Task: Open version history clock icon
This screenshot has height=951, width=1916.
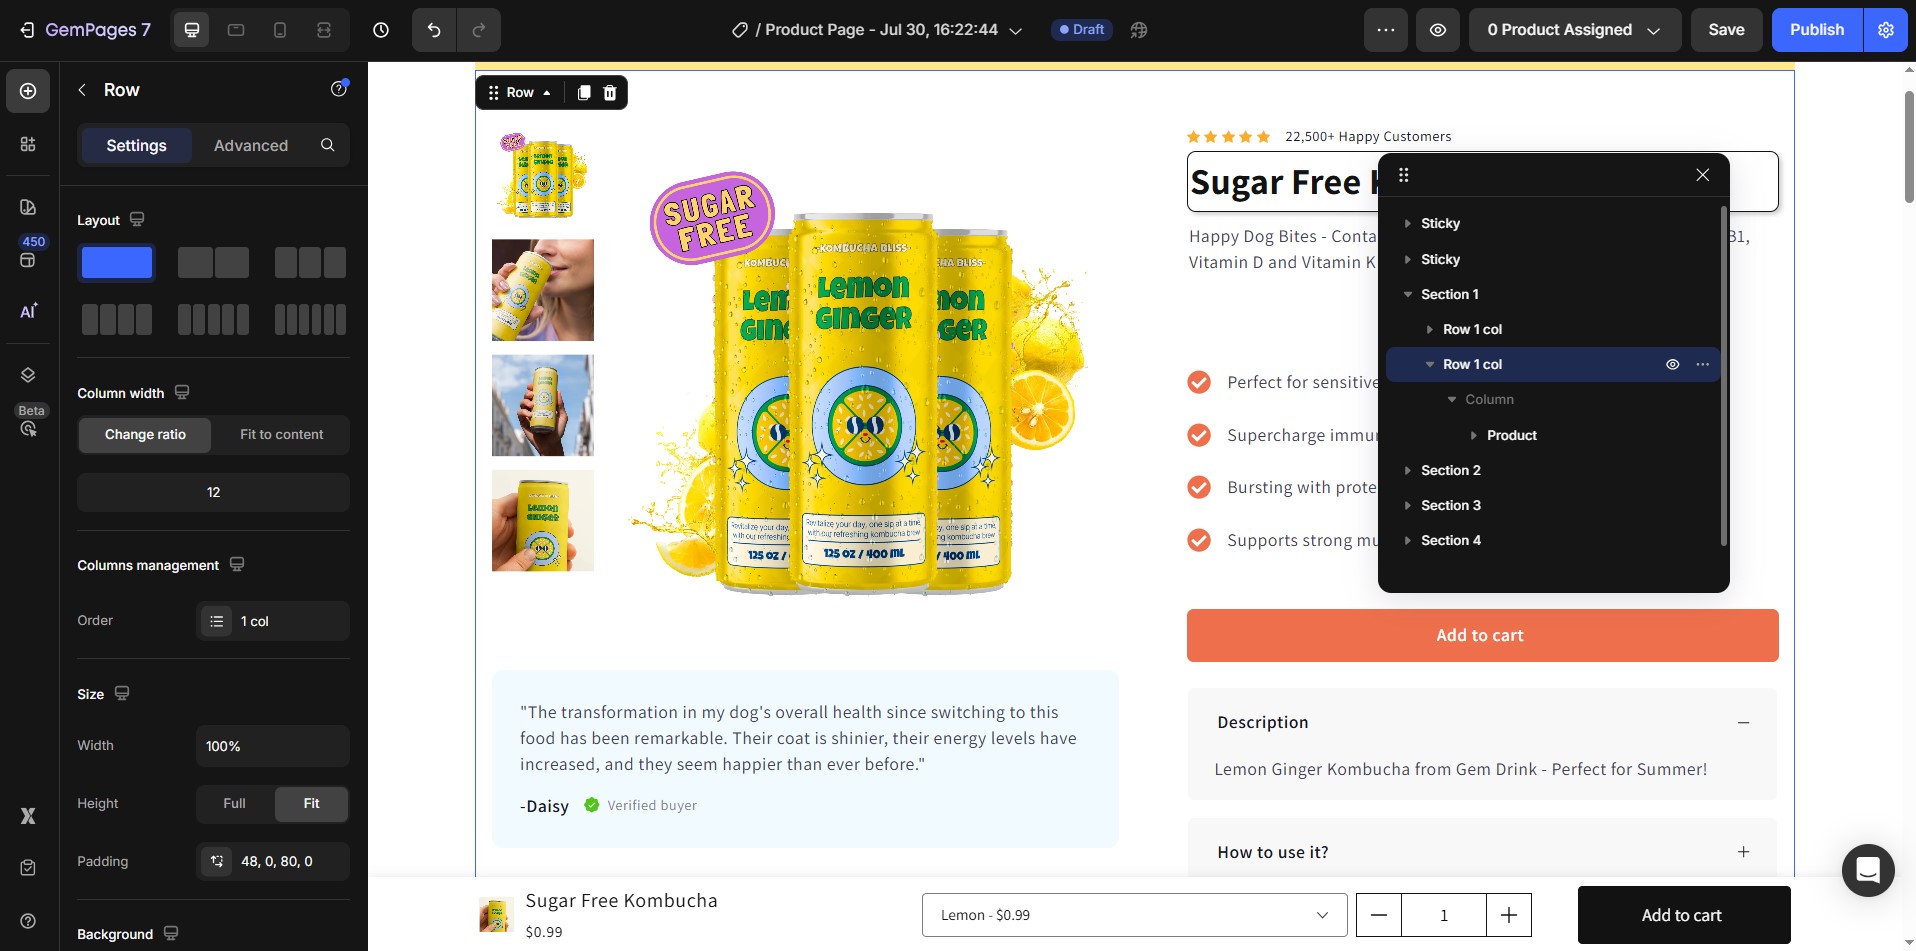Action: (381, 30)
